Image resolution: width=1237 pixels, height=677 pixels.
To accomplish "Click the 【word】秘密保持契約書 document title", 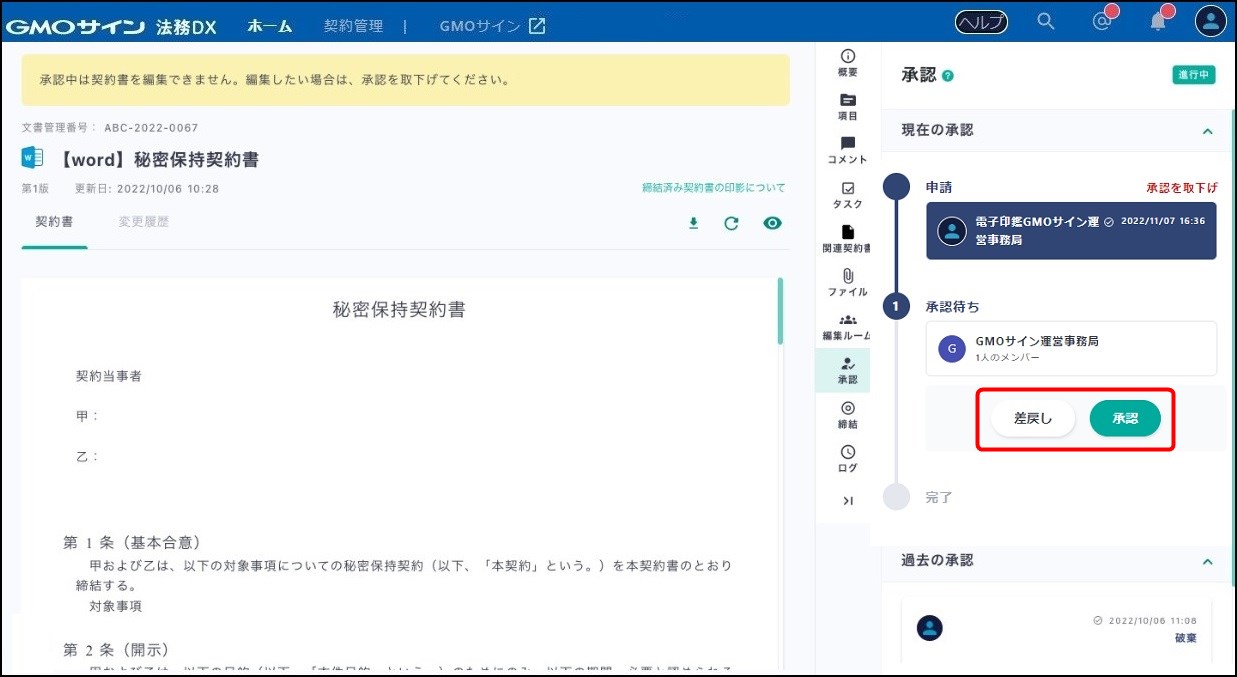I will tap(155, 159).
